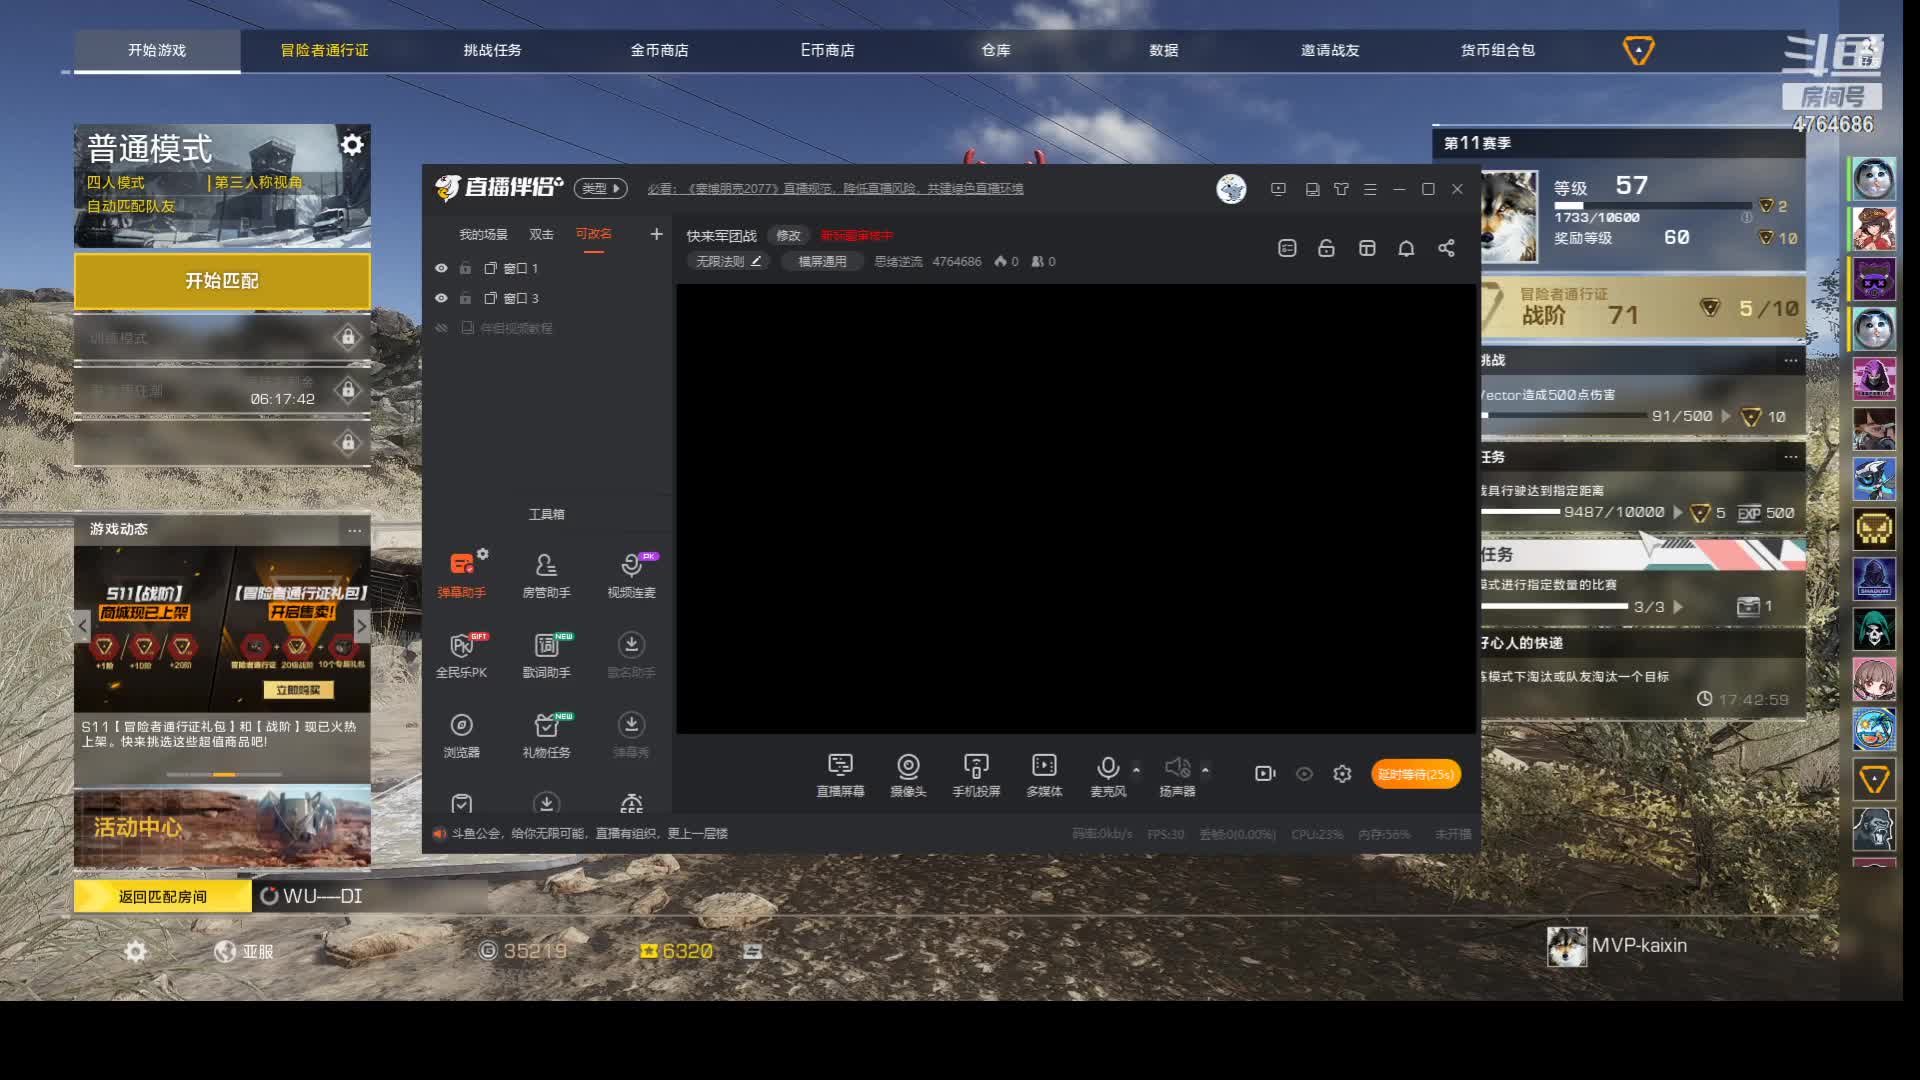Open the 弹幕助手 danmaku assistant tool
The image size is (1920, 1080).
tap(461, 575)
